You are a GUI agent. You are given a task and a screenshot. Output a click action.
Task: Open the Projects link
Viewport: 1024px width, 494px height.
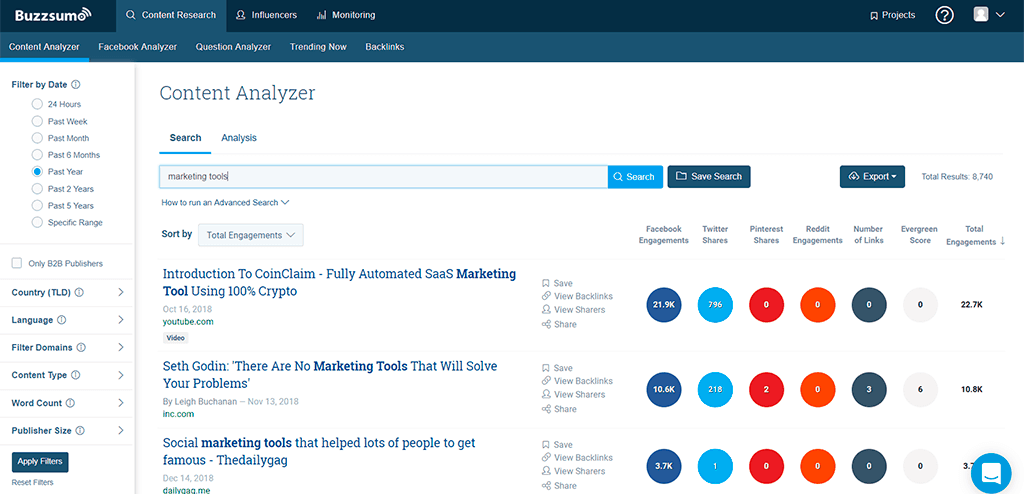point(893,15)
